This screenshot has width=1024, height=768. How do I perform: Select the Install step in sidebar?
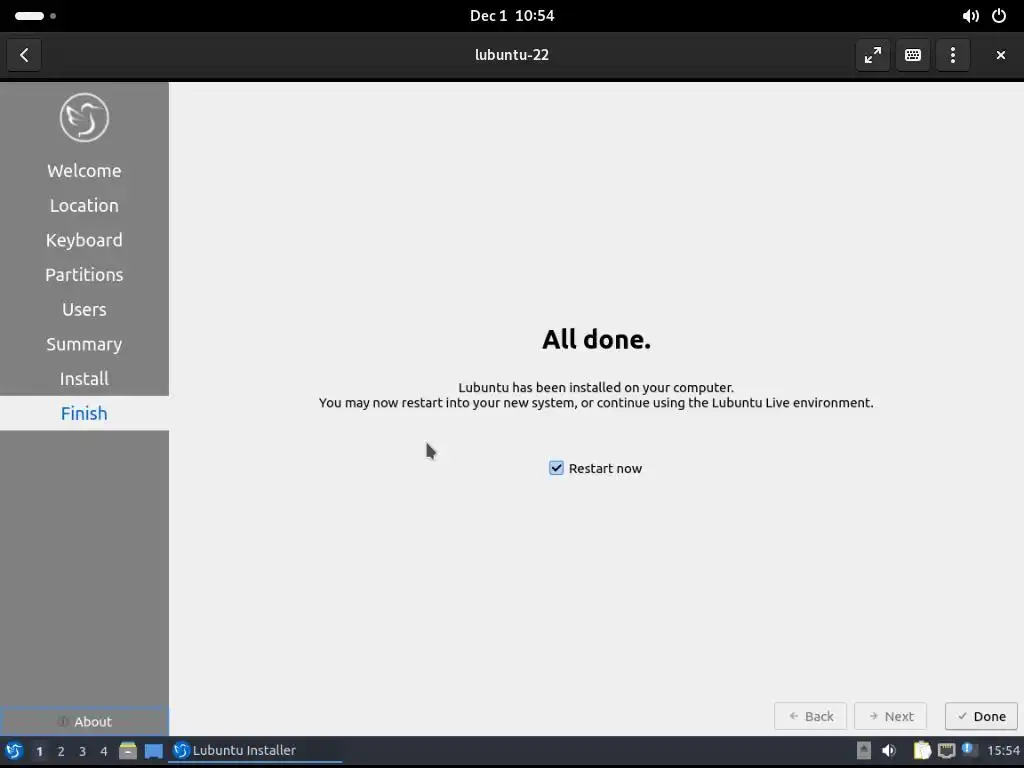[84, 378]
